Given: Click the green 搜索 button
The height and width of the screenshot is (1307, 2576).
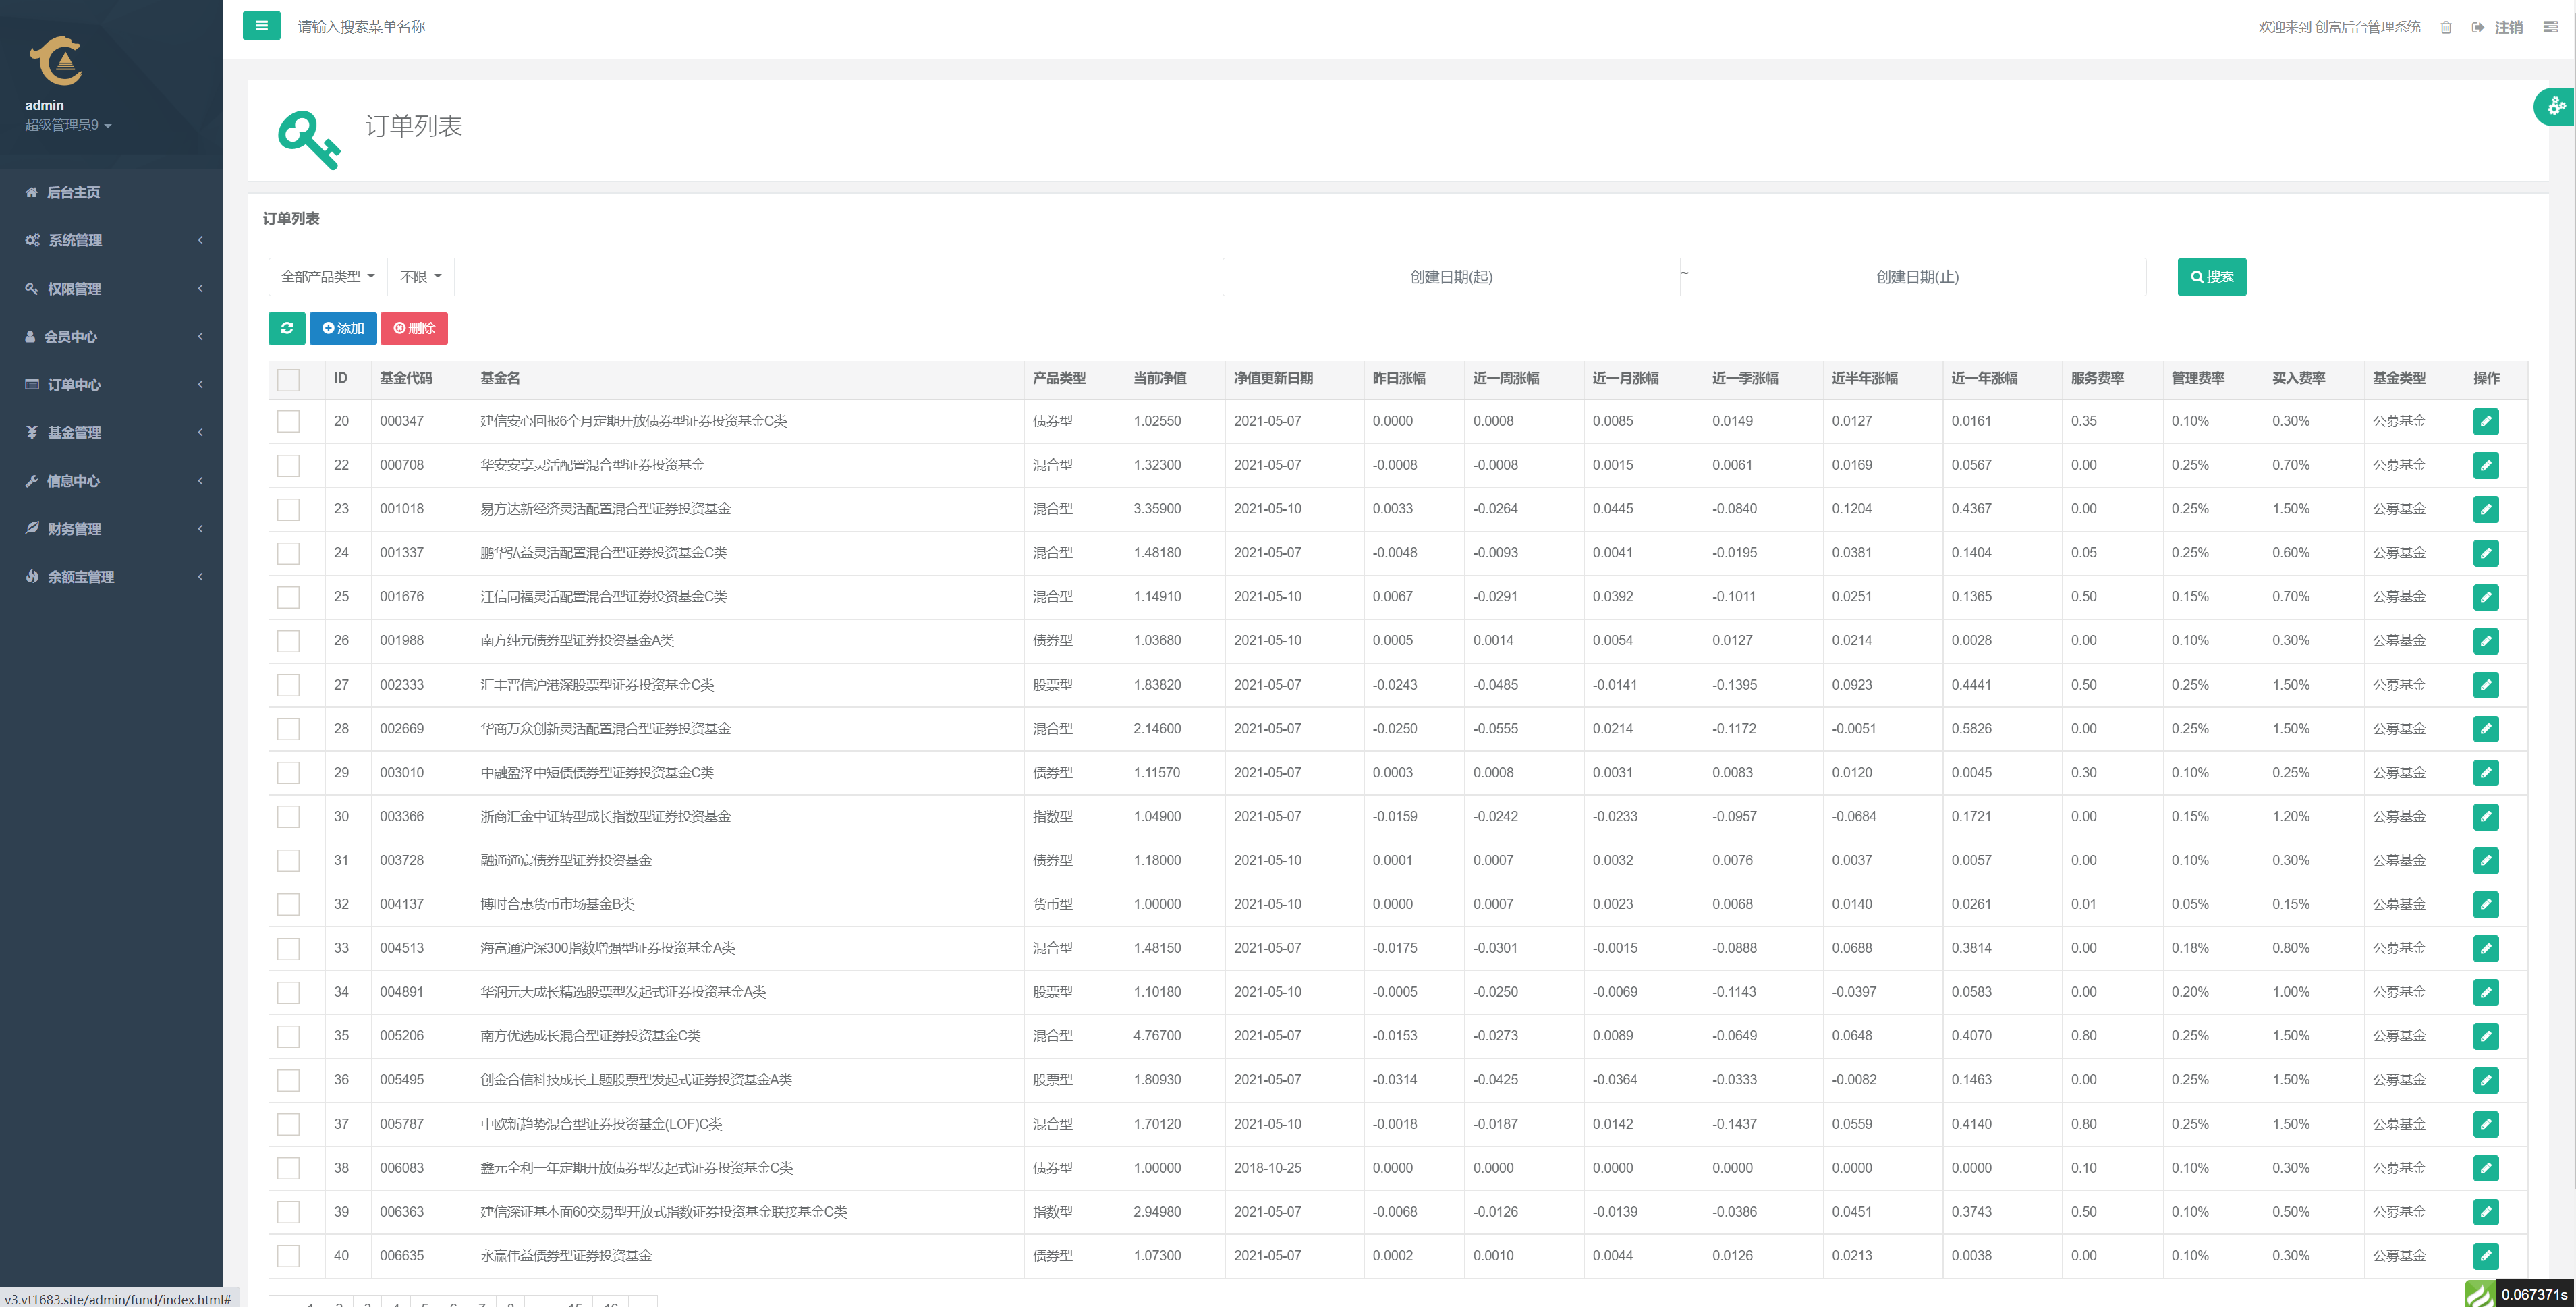Looking at the screenshot, I should pos(2211,277).
